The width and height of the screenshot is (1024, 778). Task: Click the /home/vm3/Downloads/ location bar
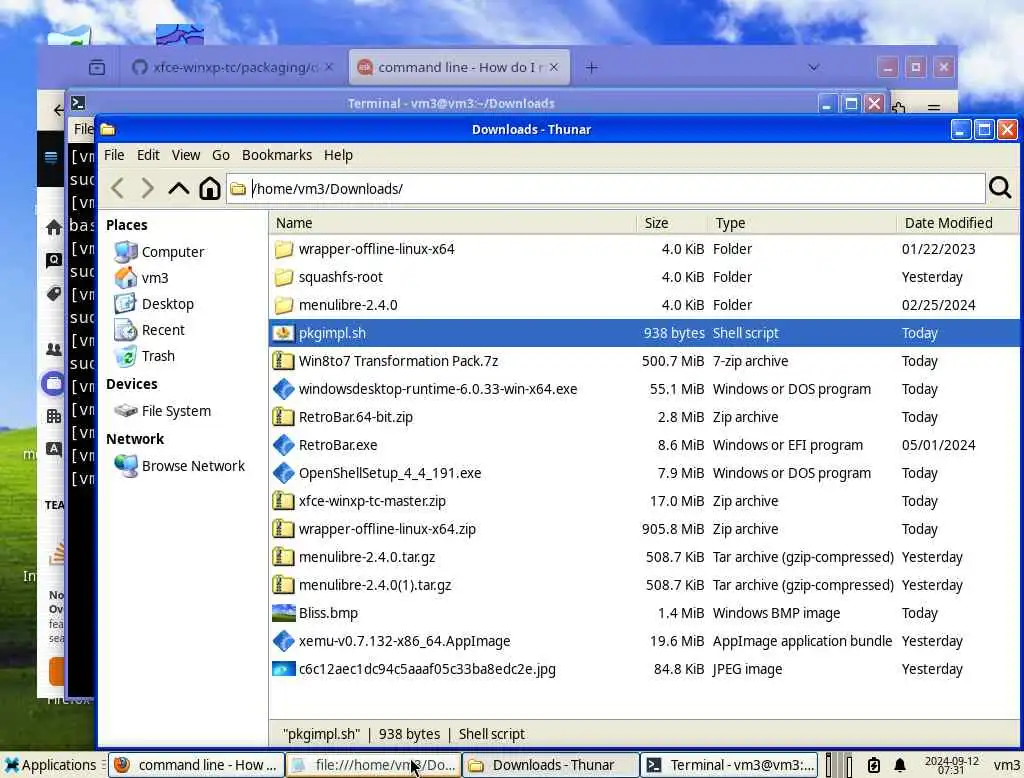coord(605,189)
